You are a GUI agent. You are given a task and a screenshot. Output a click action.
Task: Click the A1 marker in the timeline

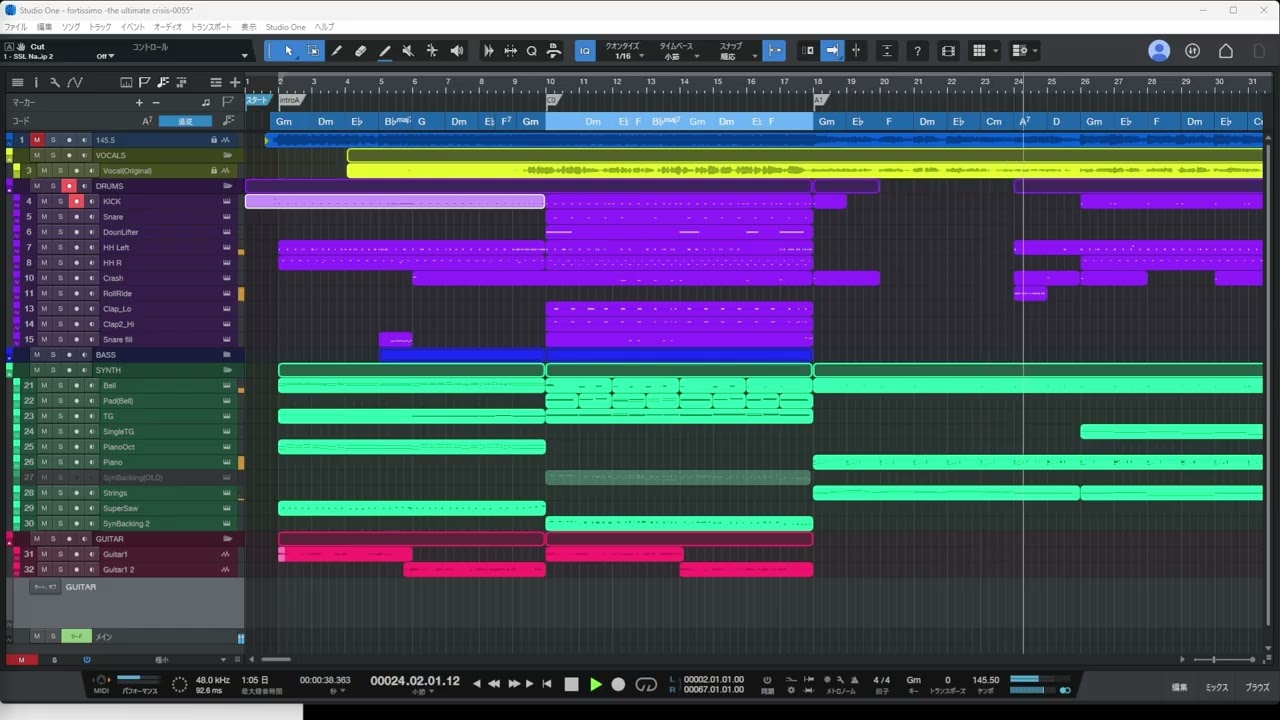[x=821, y=100]
